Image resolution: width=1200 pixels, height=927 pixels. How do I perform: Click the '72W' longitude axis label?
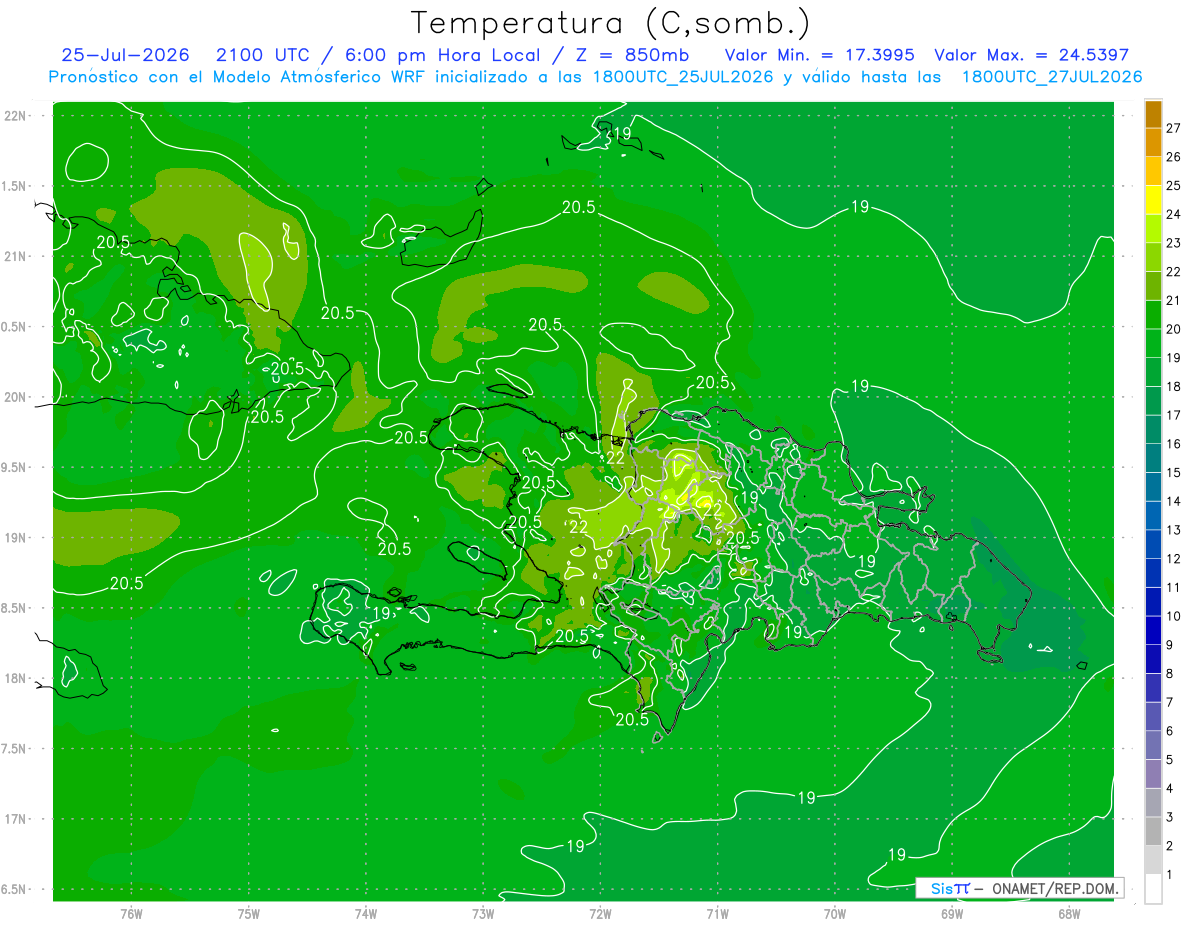pos(600,914)
